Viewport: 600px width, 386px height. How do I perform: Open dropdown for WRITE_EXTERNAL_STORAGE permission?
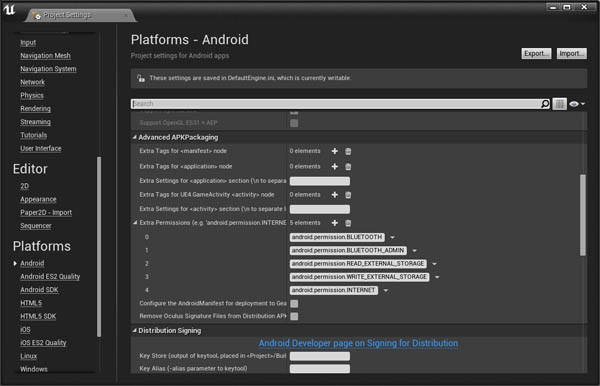[437, 277]
